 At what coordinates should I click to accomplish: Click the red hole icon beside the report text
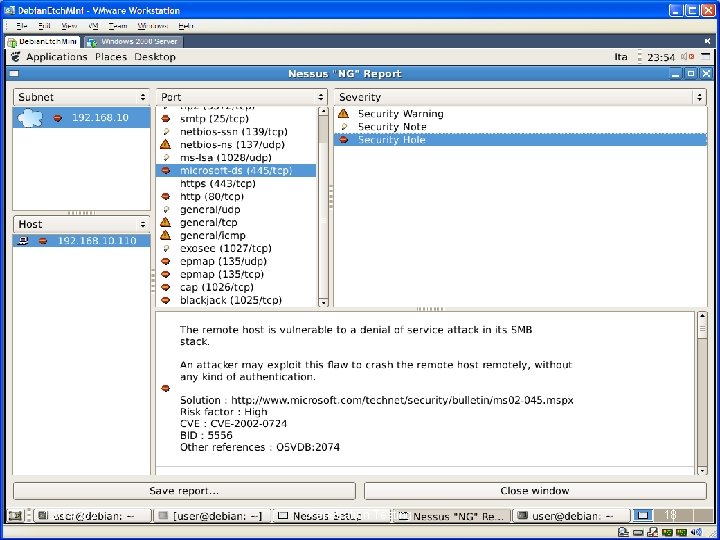coord(166,388)
